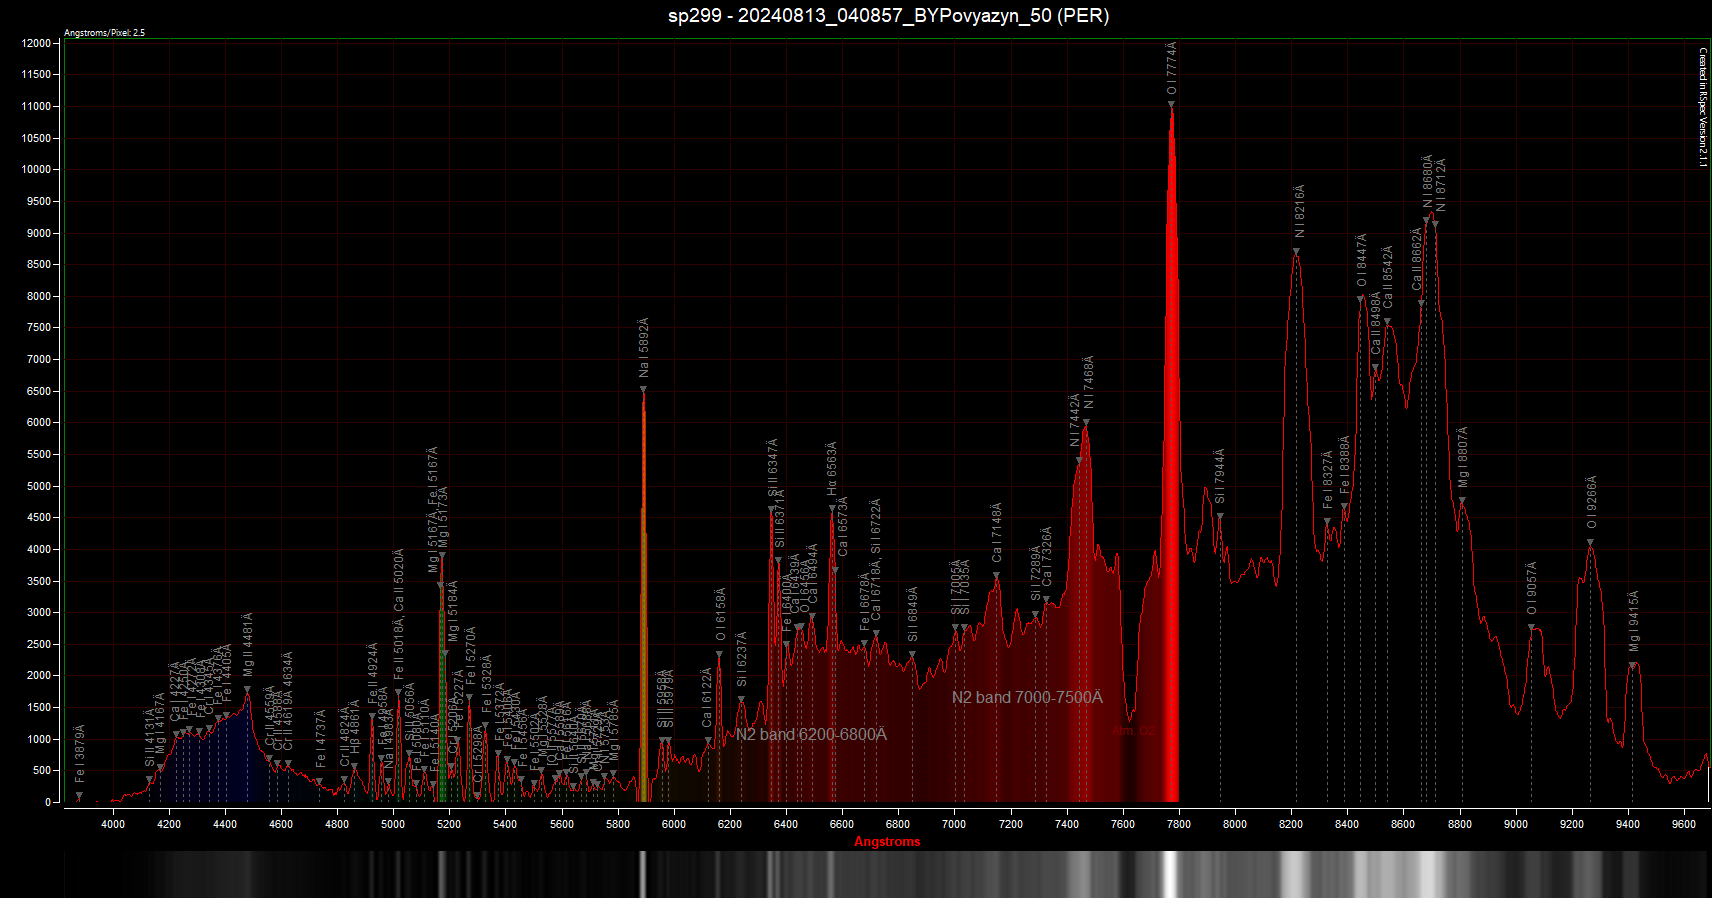Select the Mg I 4167Å line label

161,724
